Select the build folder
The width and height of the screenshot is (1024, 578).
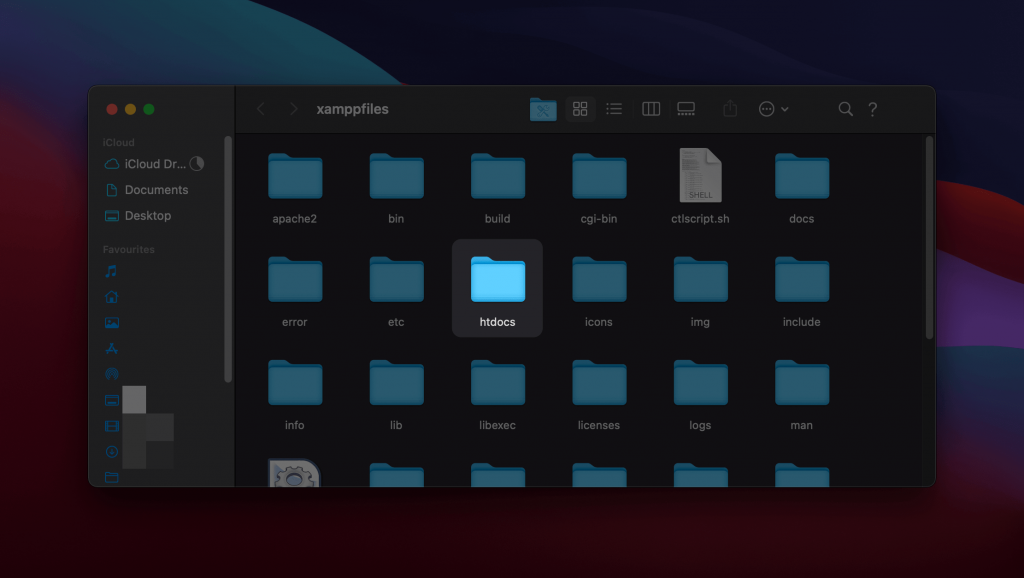[498, 176]
